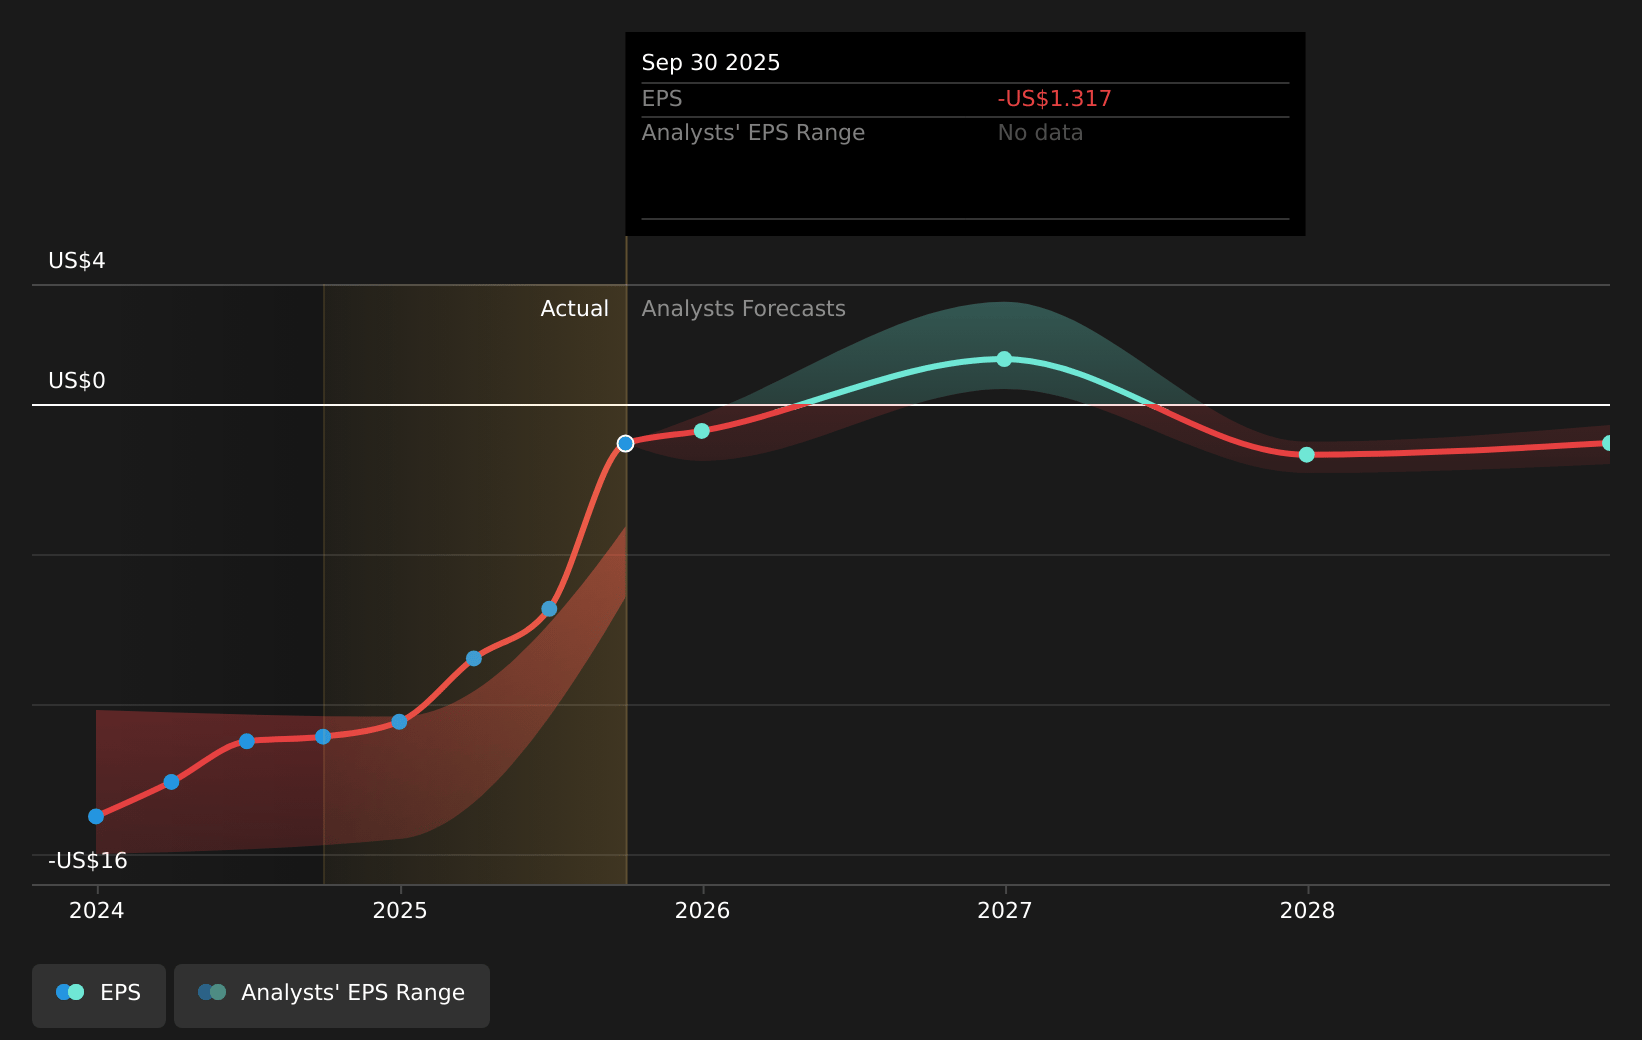
Task: Select the last forecast point at chart's end
Action: (1607, 443)
